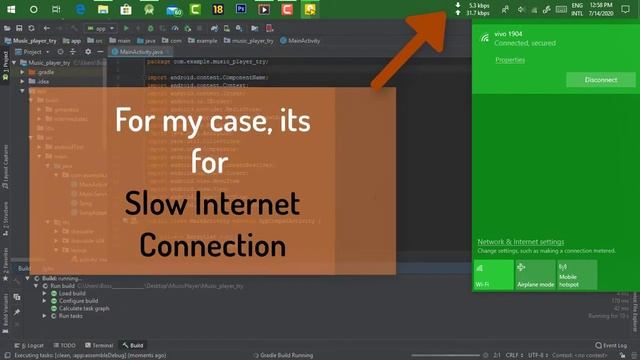The height and width of the screenshot is (360, 640).
Task: Click the 'example' breadcrumb
Action: point(202,41)
